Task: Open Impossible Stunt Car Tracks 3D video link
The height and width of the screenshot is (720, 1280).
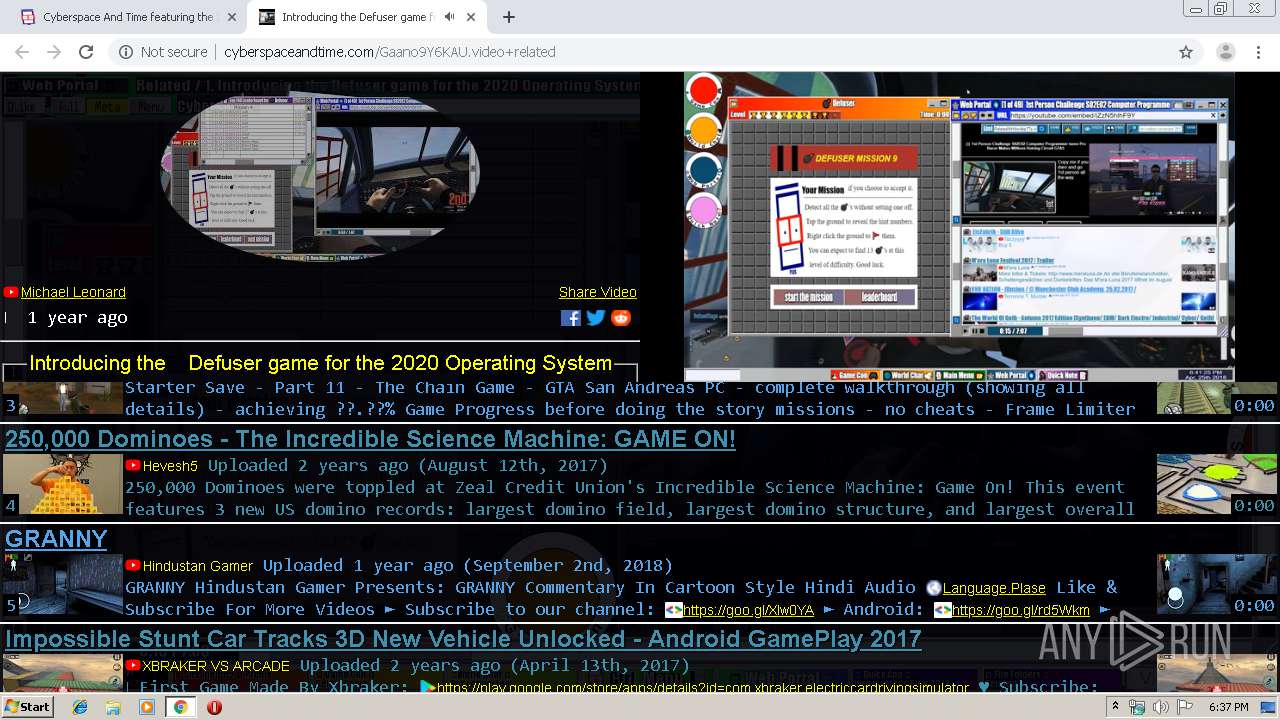Action: 463,639
